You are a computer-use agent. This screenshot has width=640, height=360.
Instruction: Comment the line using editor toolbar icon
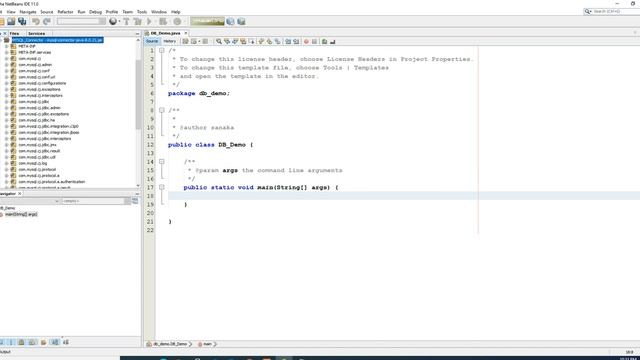click(x=324, y=41)
